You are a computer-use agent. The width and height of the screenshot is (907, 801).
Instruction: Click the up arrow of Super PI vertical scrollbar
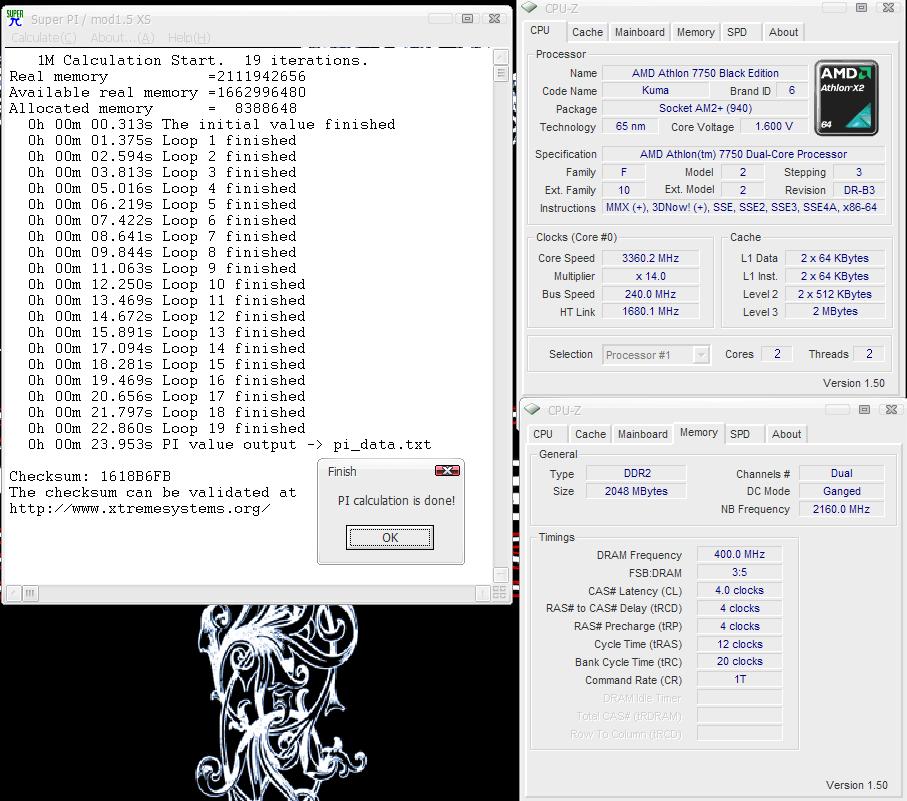tap(501, 57)
